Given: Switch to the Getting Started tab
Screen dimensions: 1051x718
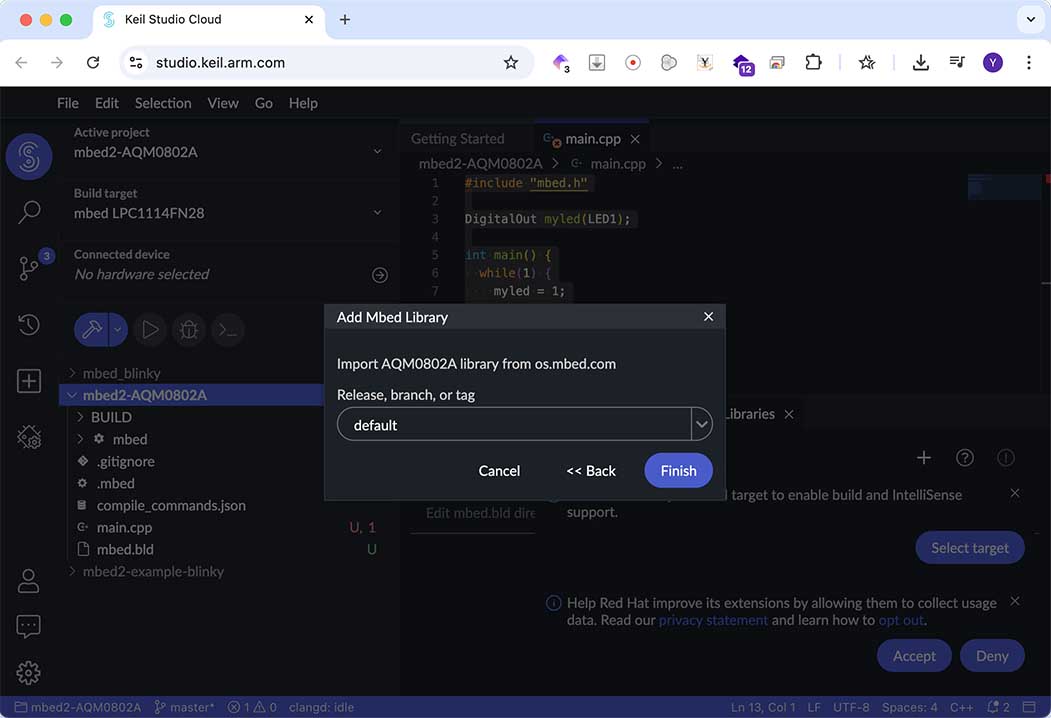Looking at the screenshot, I should click(458, 139).
